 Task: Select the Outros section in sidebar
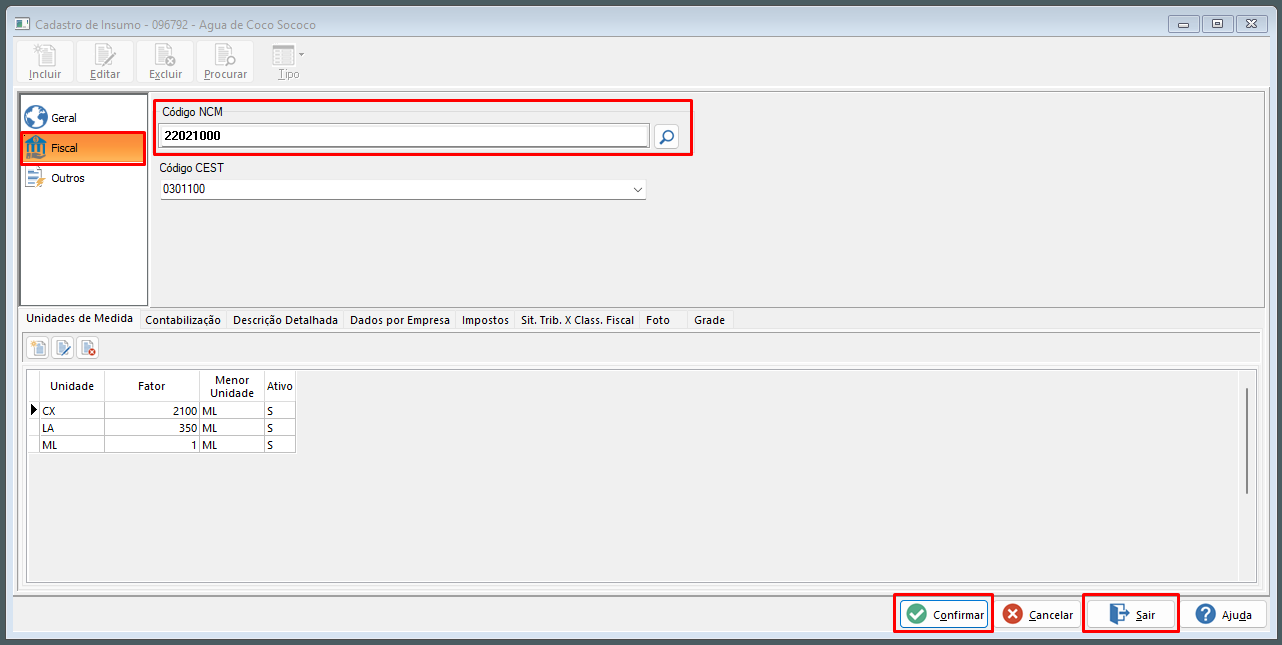point(84,178)
